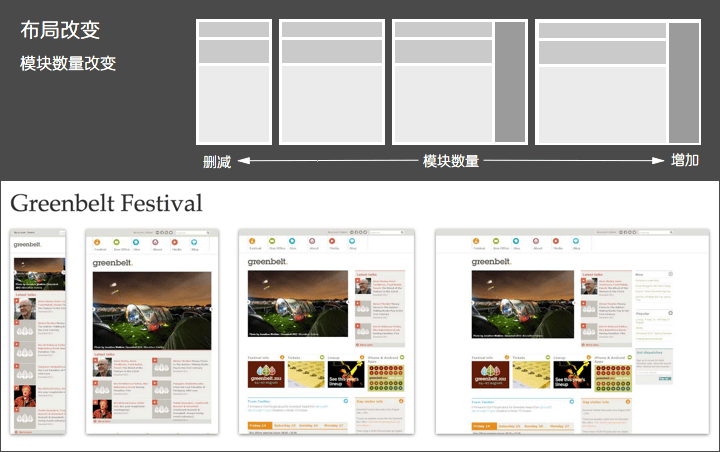Open the yellow Tickets thumbnail in third layout
This screenshot has width=720, height=452.
[306, 374]
